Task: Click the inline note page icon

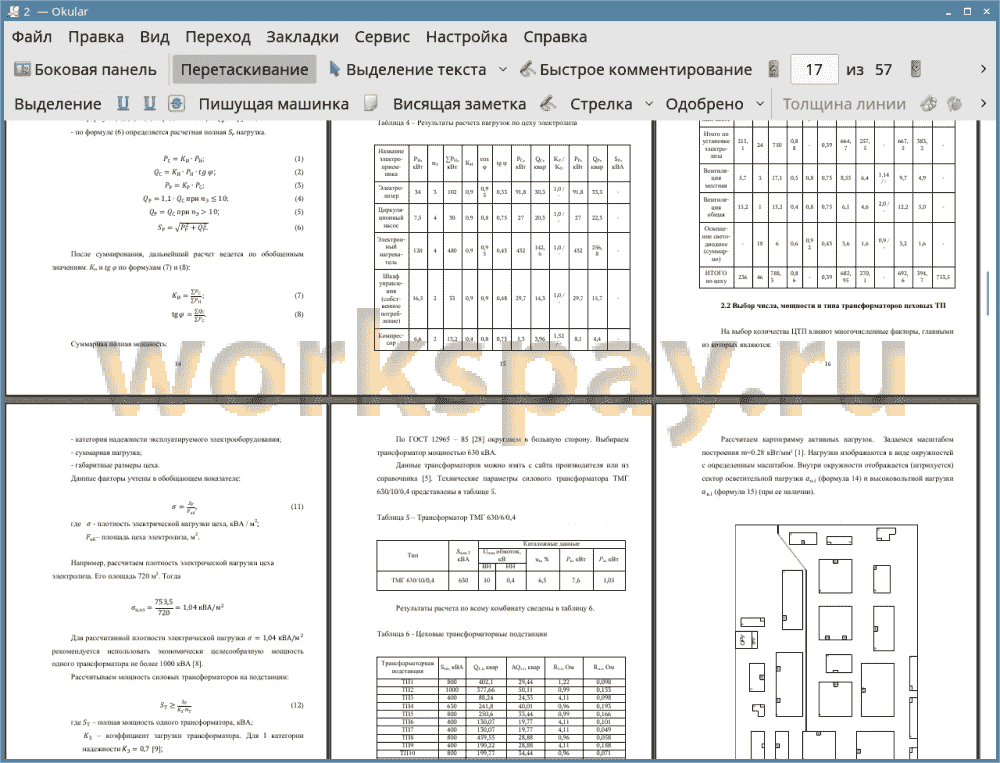Action: [371, 103]
